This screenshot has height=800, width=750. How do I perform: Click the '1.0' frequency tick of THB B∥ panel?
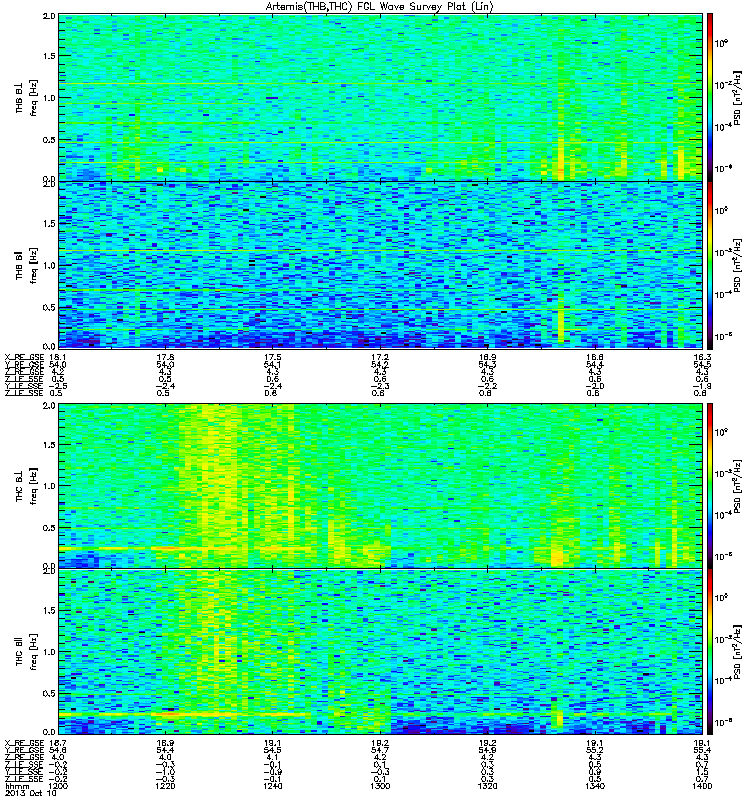tap(49, 265)
